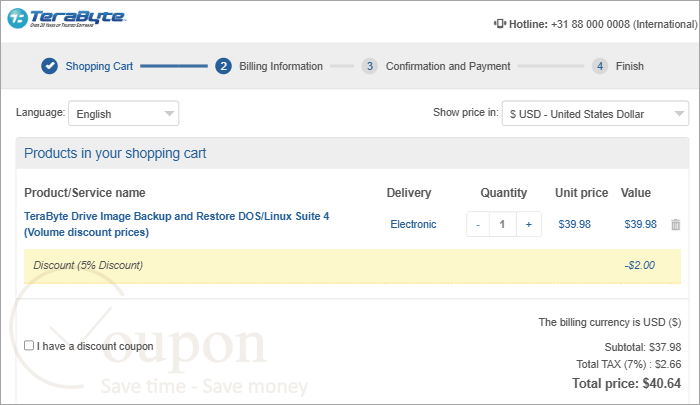This screenshot has height=405, width=700.
Task: Click the Shopping Cart checkmark step icon
Action: [50, 66]
